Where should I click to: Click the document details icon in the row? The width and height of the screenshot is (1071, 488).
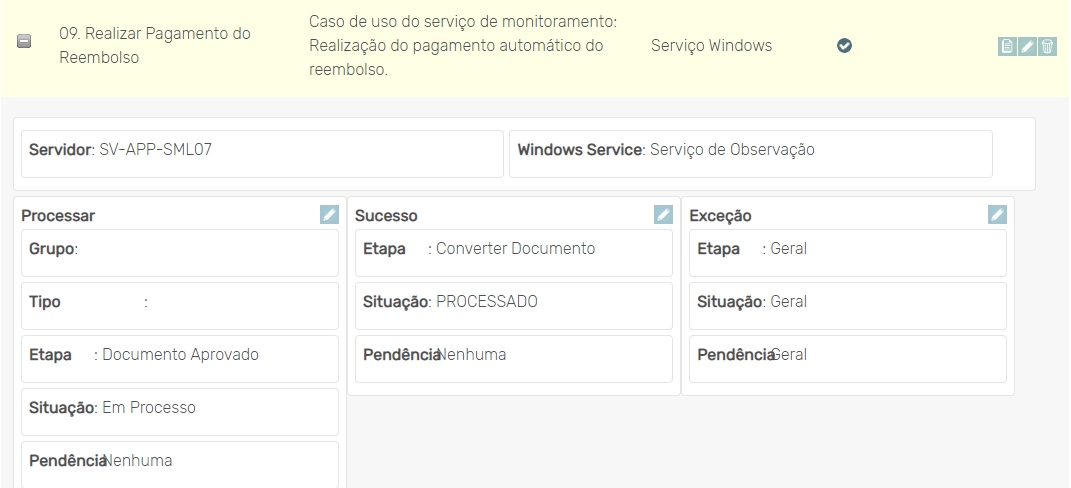1008,46
